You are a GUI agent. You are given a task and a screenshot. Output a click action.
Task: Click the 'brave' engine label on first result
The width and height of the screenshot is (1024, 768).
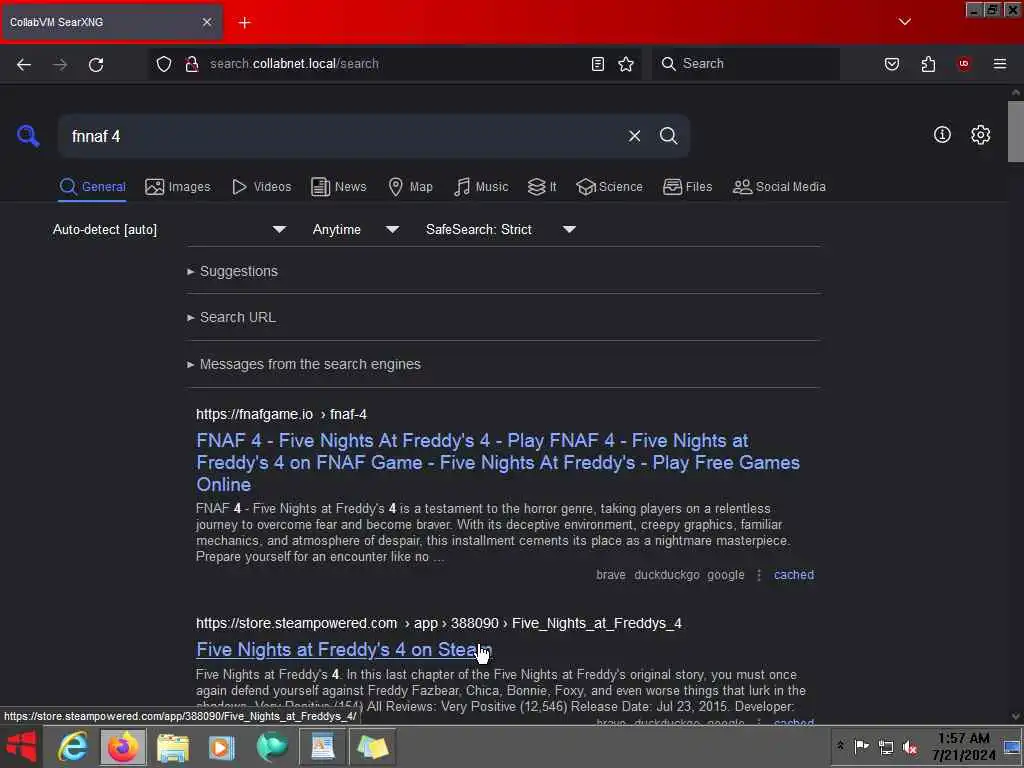(611, 575)
